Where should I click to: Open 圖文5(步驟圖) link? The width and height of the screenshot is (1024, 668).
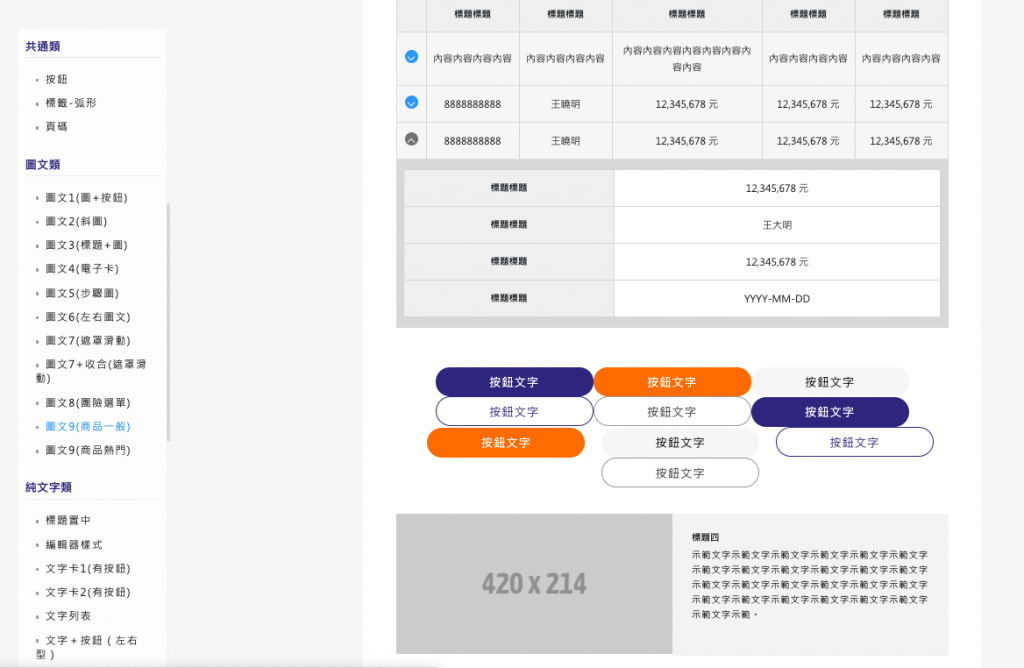point(82,293)
